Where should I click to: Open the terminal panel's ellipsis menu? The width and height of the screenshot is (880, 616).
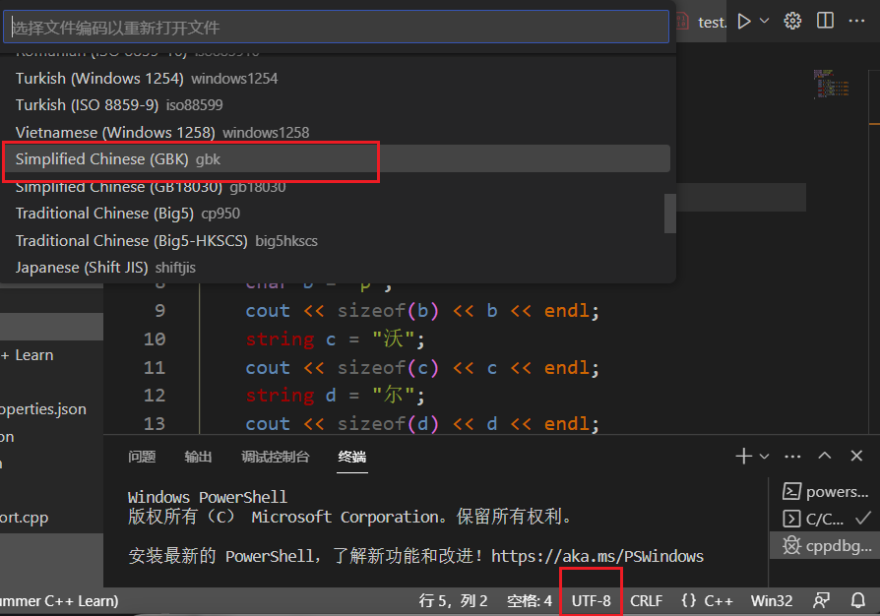point(792,456)
